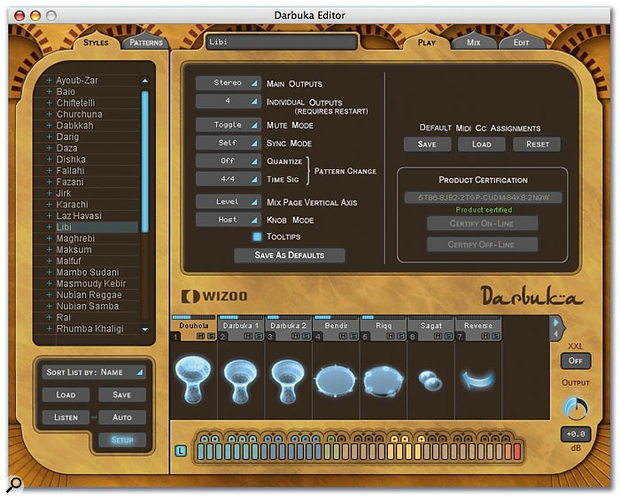Click the plus icon beside Ayoub-Zar
This screenshot has height=499, width=620.
[49, 80]
